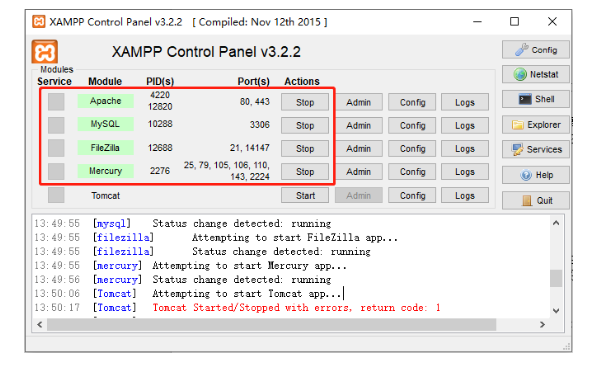Click 'Attempting to start FileZilla app...' log line

(x=216, y=237)
